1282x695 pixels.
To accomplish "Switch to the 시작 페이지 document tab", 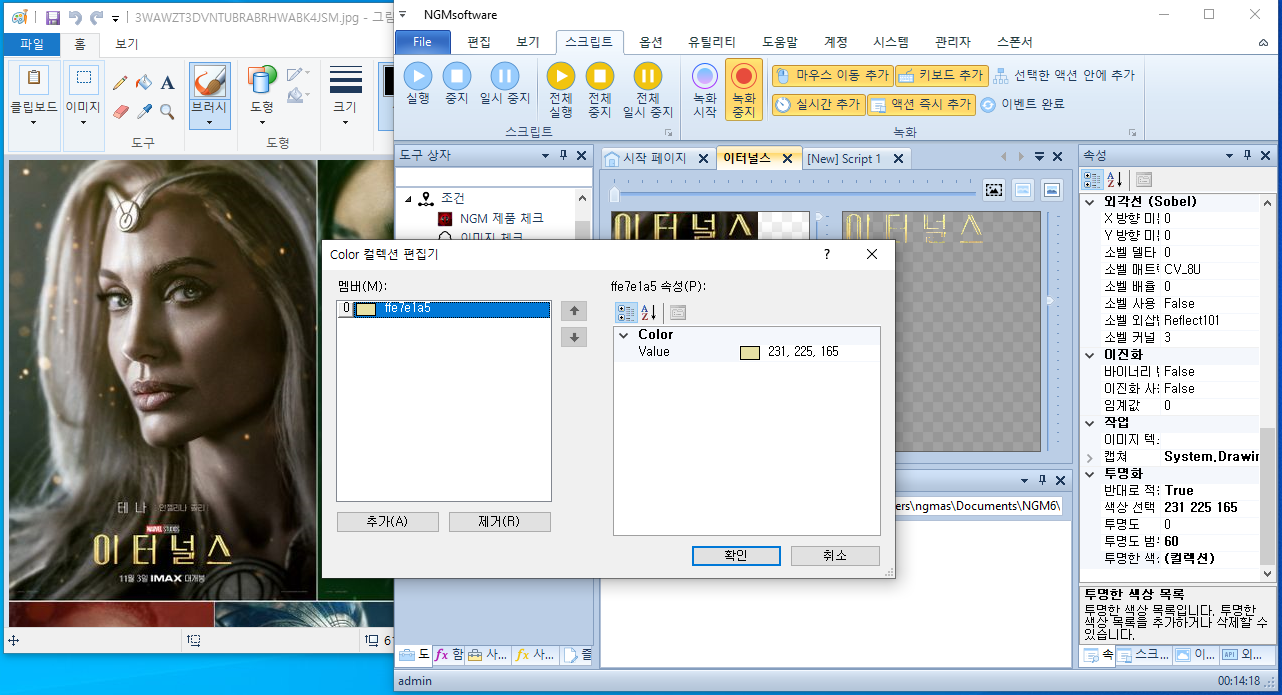I will [655, 158].
